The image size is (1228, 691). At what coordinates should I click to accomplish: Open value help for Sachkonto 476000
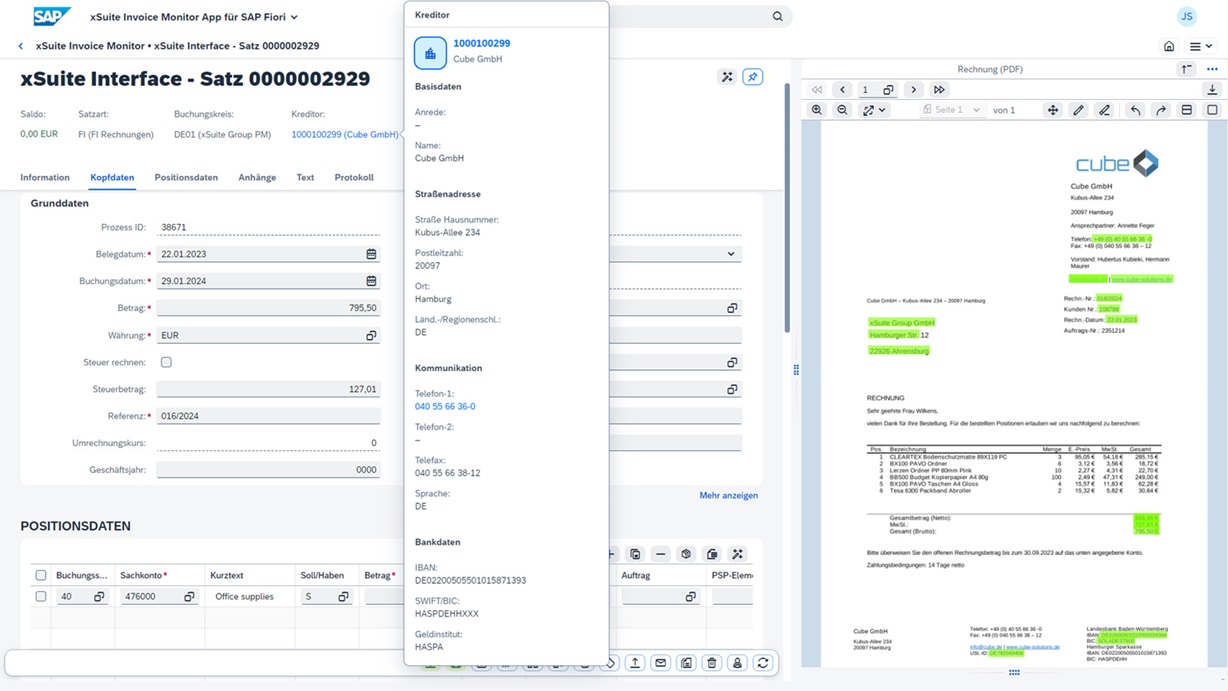tap(189, 597)
